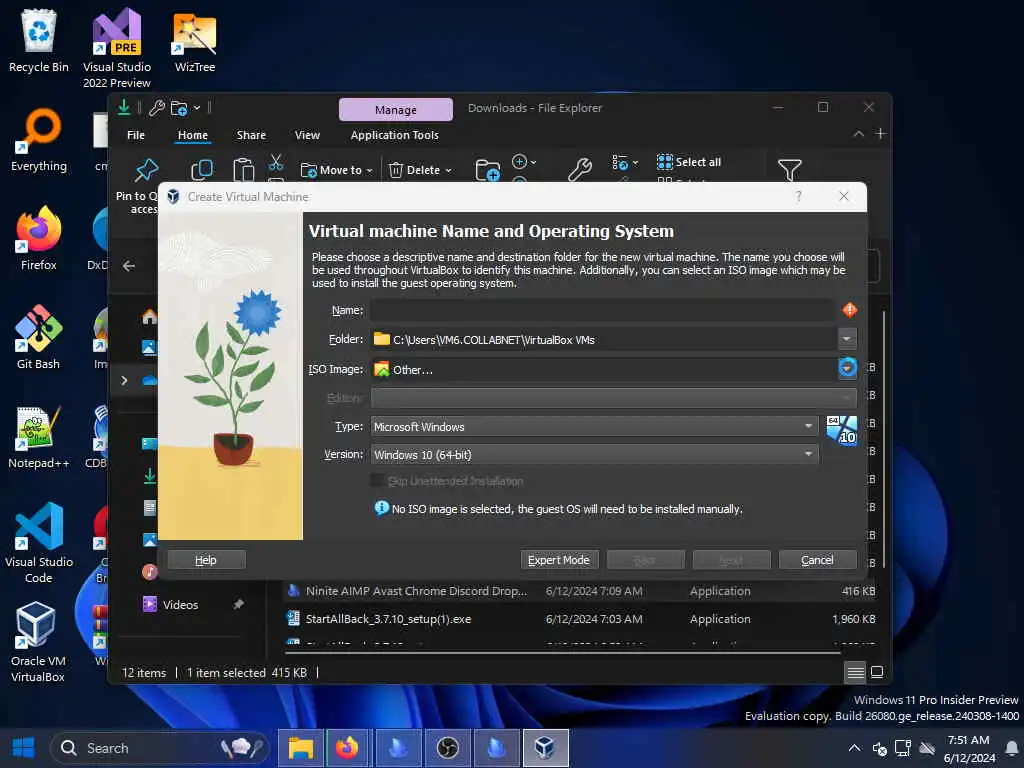Click the file list horizontal scrollbar
This screenshot has height=768, width=1024.
tap(562, 651)
